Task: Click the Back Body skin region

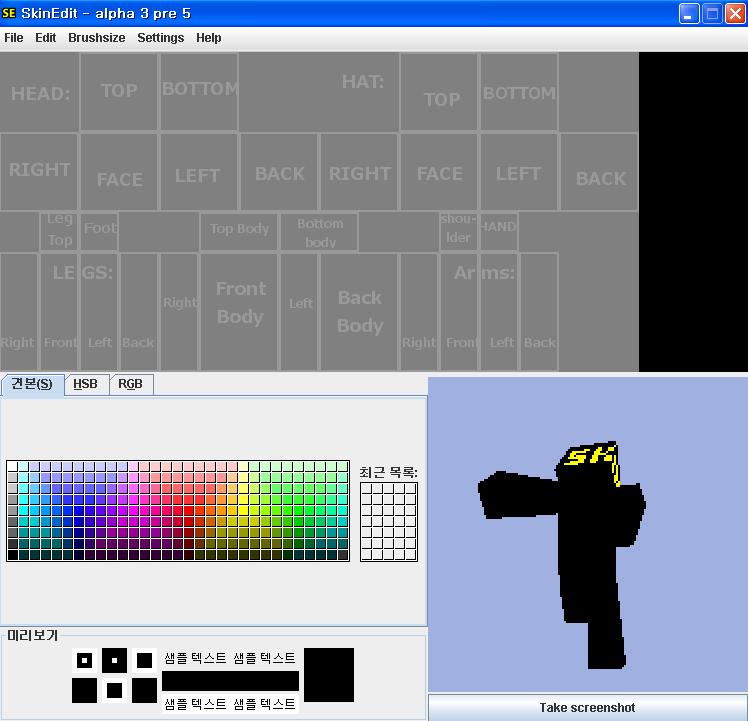Action: point(359,312)
